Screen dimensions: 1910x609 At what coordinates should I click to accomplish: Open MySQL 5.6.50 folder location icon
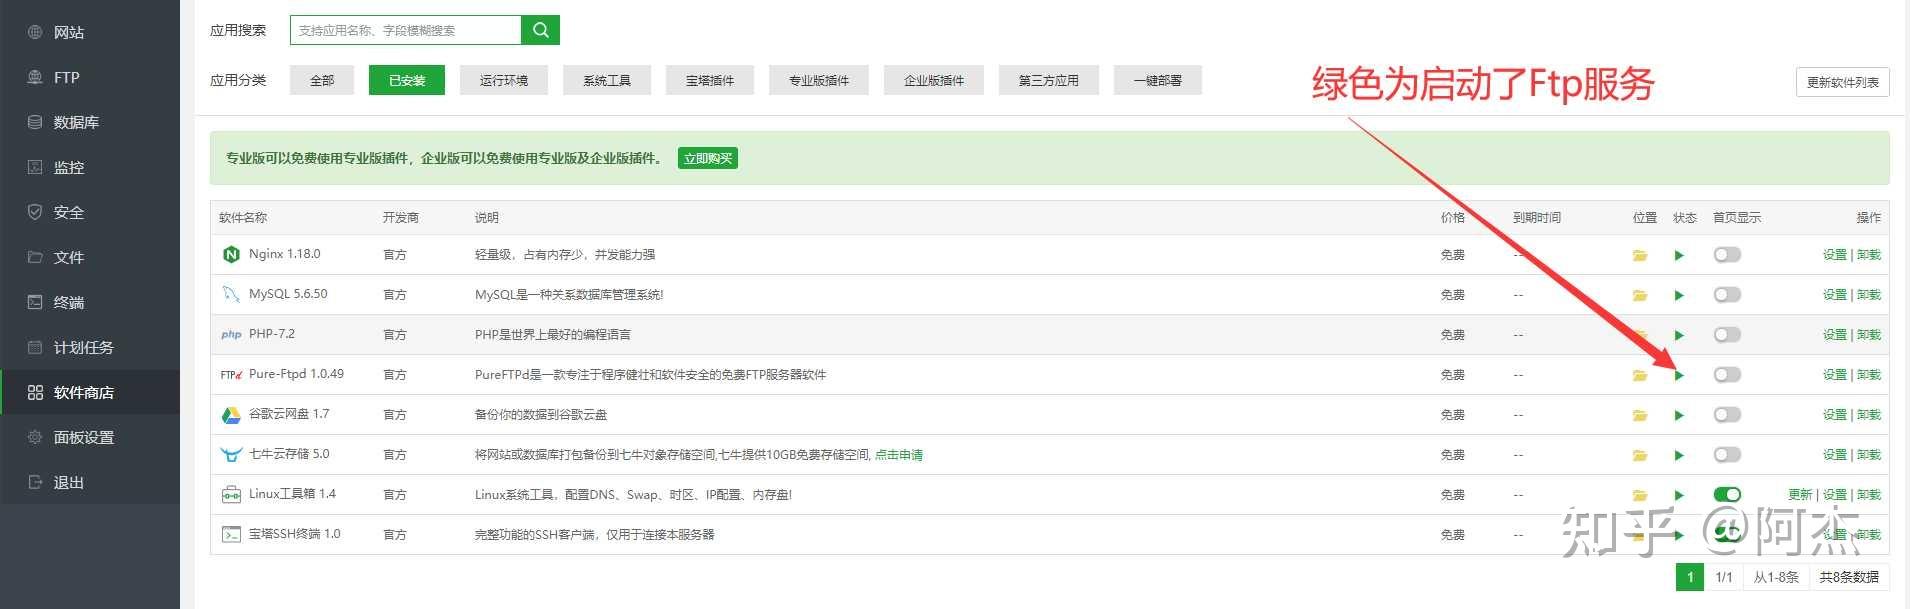pos(1640,295)
